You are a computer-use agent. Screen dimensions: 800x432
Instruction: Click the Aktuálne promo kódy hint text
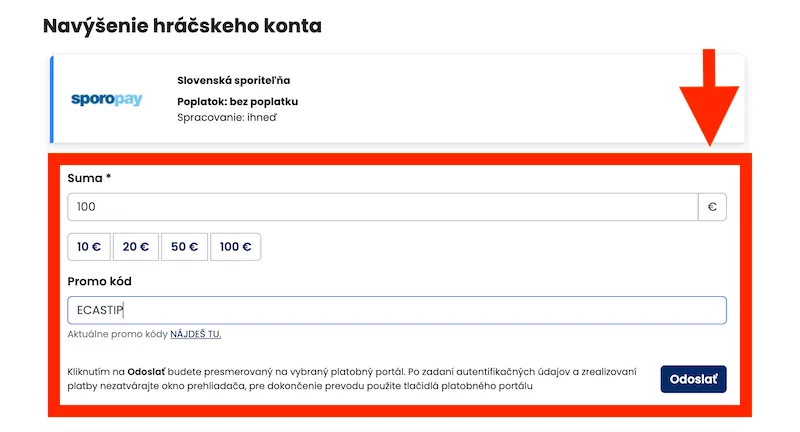coord(117,334)
